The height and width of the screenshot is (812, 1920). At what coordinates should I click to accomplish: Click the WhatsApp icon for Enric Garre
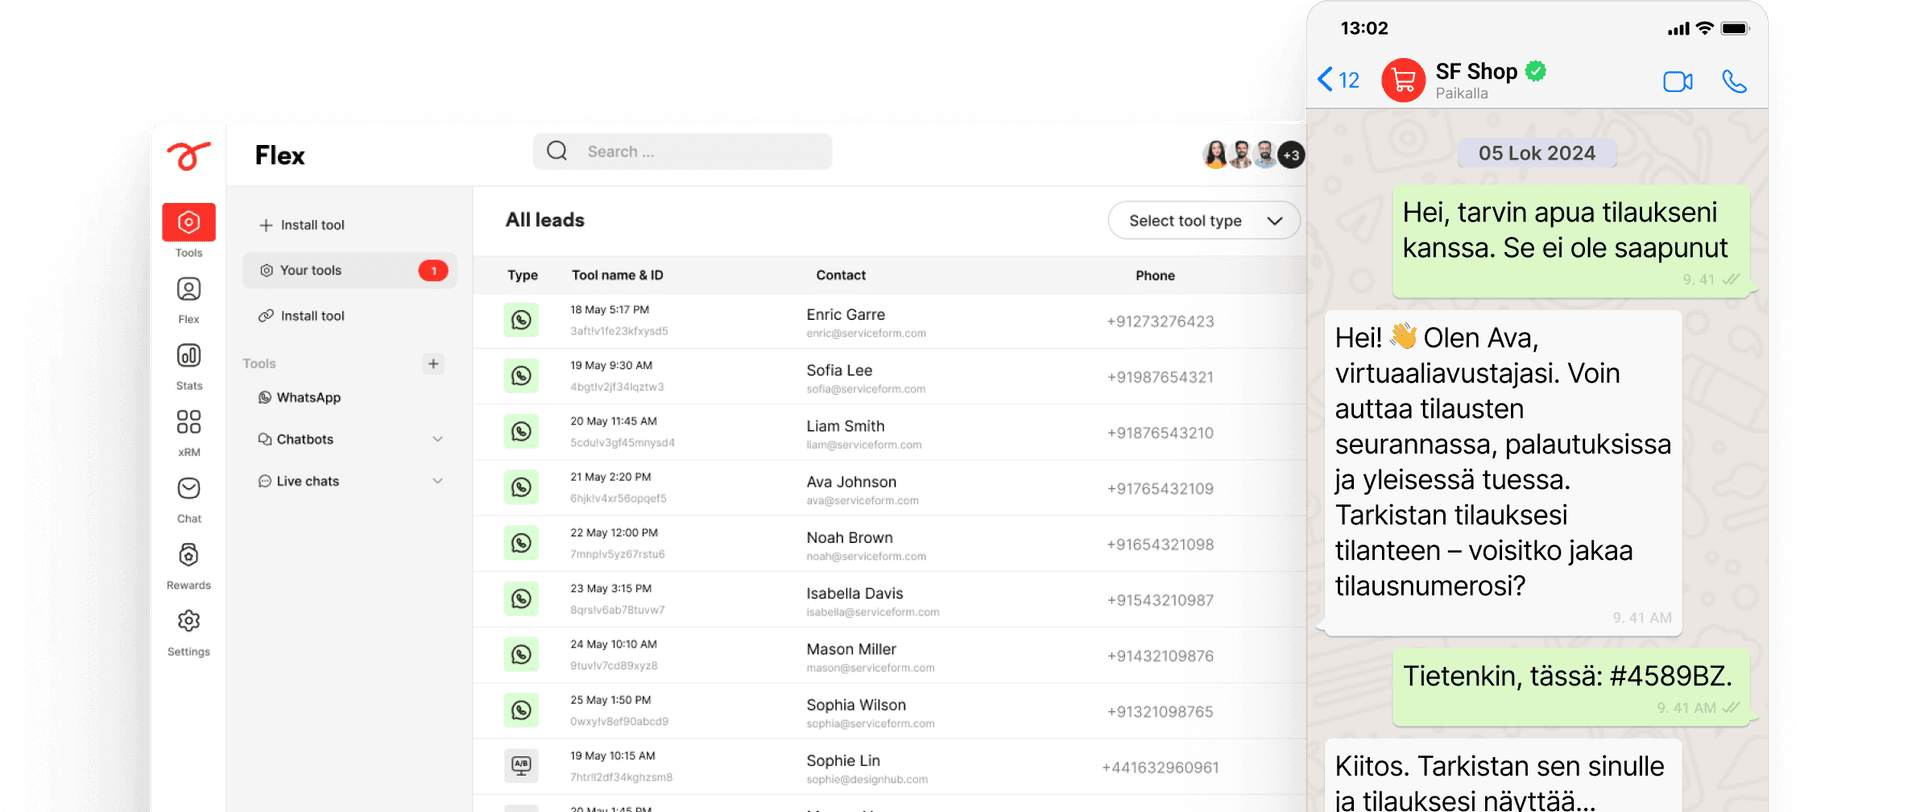[521, 320]
